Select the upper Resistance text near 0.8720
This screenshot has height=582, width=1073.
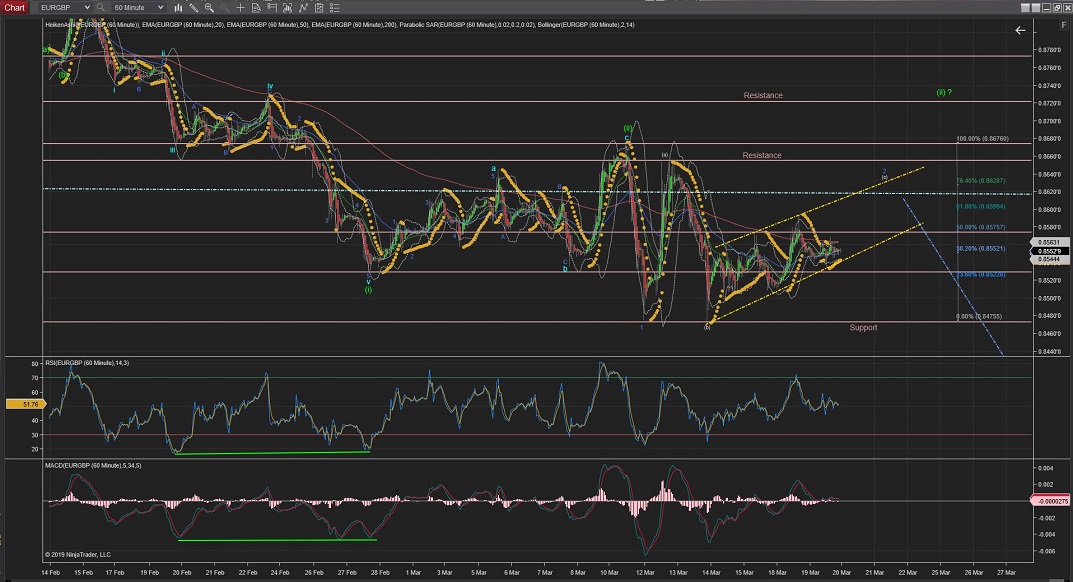pyautogui.click(x=763, y=95)
